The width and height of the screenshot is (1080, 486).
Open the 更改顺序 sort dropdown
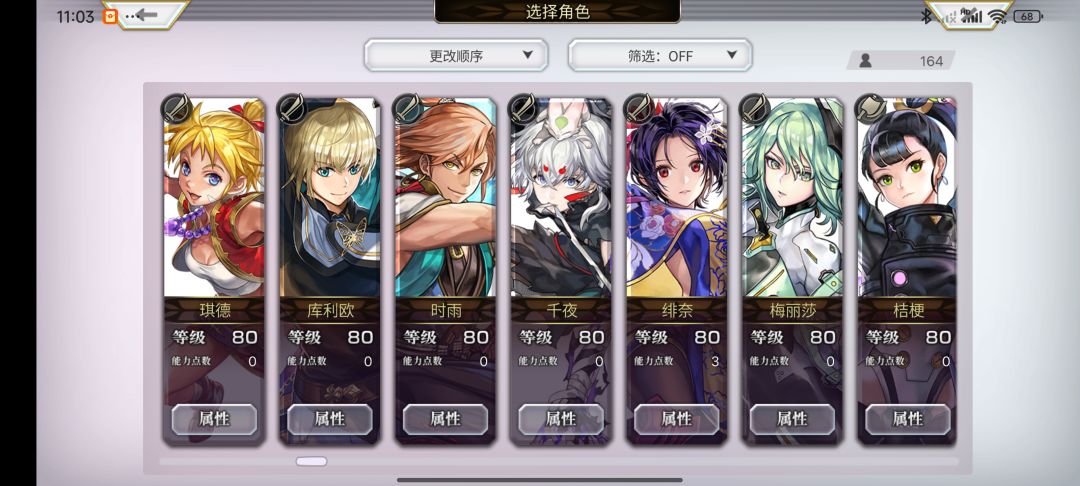click(456, 55)
